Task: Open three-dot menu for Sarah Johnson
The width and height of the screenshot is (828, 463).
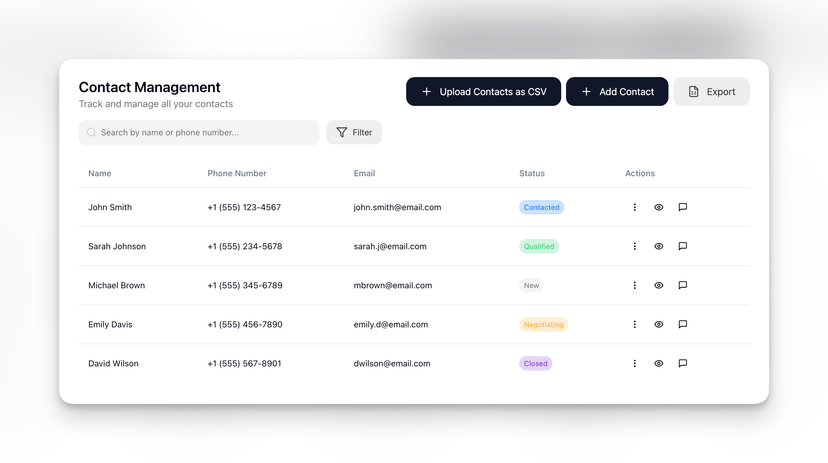Action: (x=634, y=246)
